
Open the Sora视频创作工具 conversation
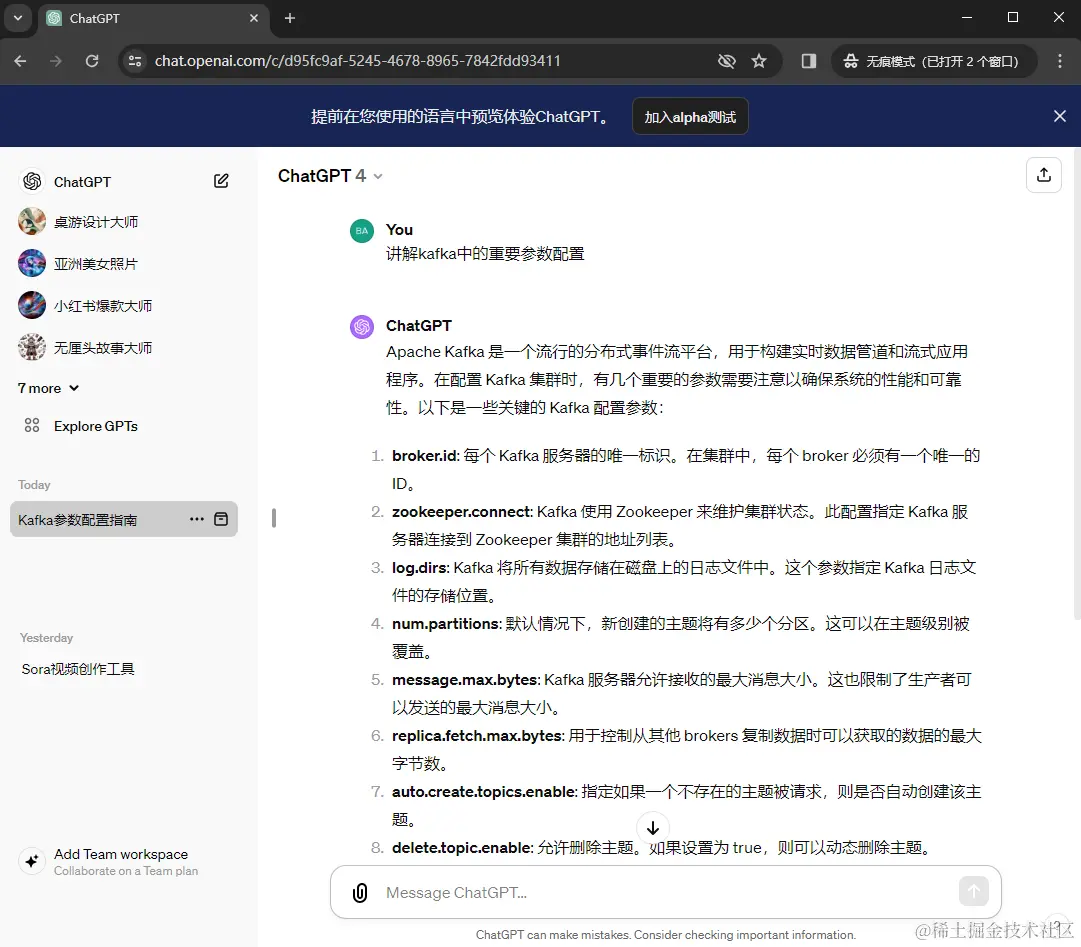pyautogui.click(x=78, y=669)
